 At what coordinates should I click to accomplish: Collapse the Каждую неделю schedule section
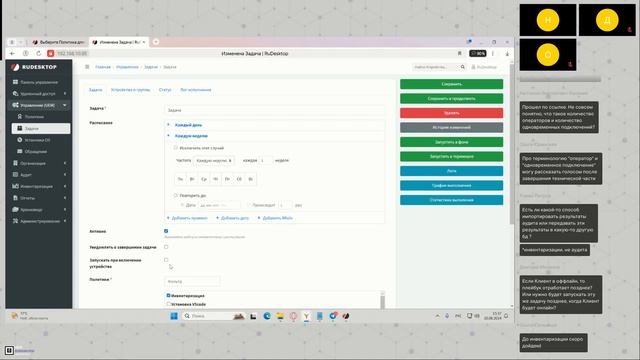[x=191, y=136]
